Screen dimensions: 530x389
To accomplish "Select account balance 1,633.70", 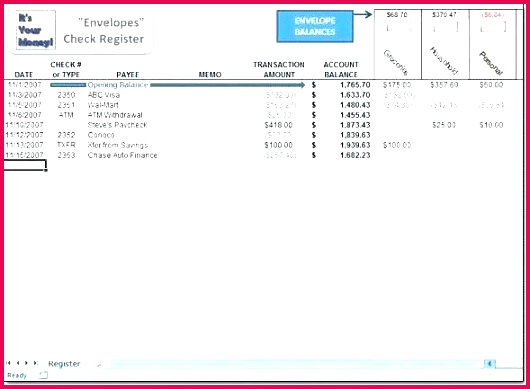I will [355, 95].
